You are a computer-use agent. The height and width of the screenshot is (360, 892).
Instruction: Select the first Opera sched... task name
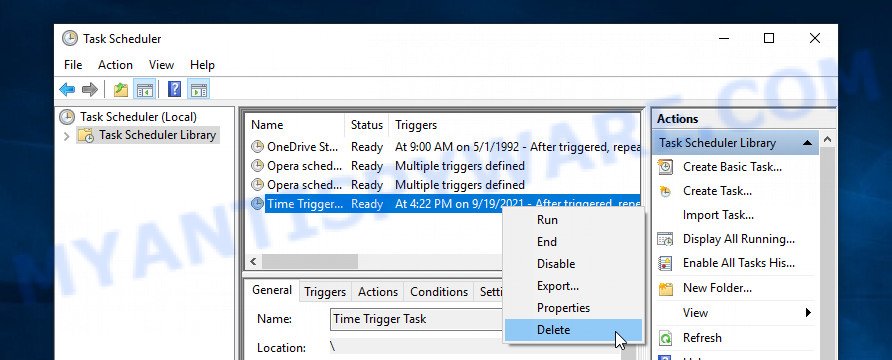click(x=304, y=165)
